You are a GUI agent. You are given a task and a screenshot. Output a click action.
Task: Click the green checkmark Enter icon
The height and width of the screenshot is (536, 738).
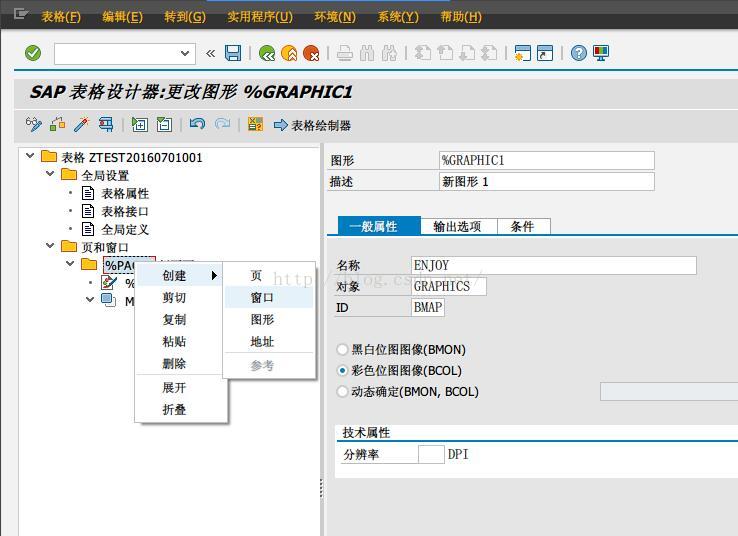33,53
